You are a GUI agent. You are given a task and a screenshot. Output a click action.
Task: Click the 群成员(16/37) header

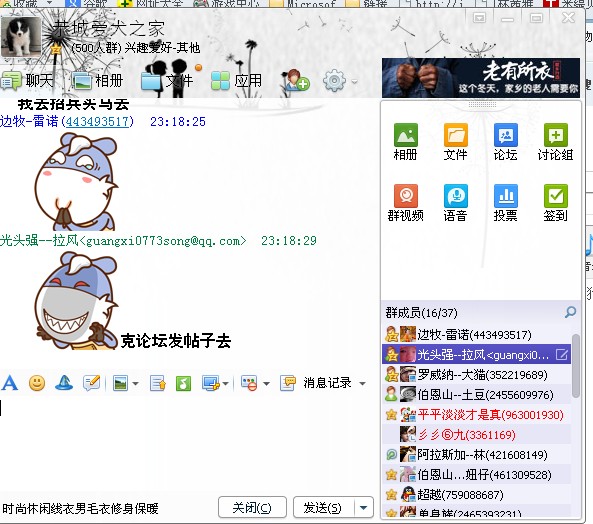click(422, 313)
